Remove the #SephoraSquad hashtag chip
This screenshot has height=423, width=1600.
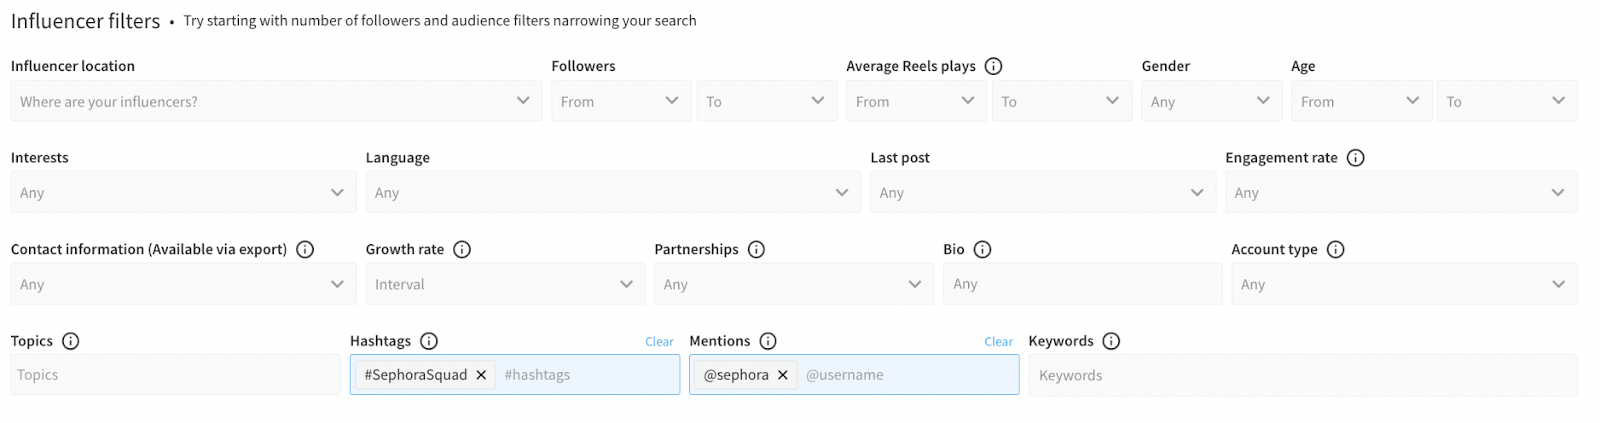481,375
